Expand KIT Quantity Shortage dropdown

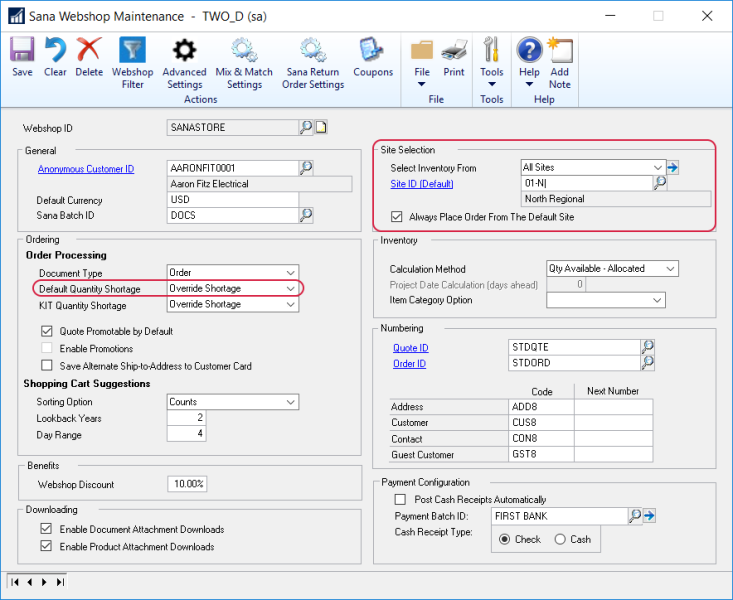tap(290, 304)
